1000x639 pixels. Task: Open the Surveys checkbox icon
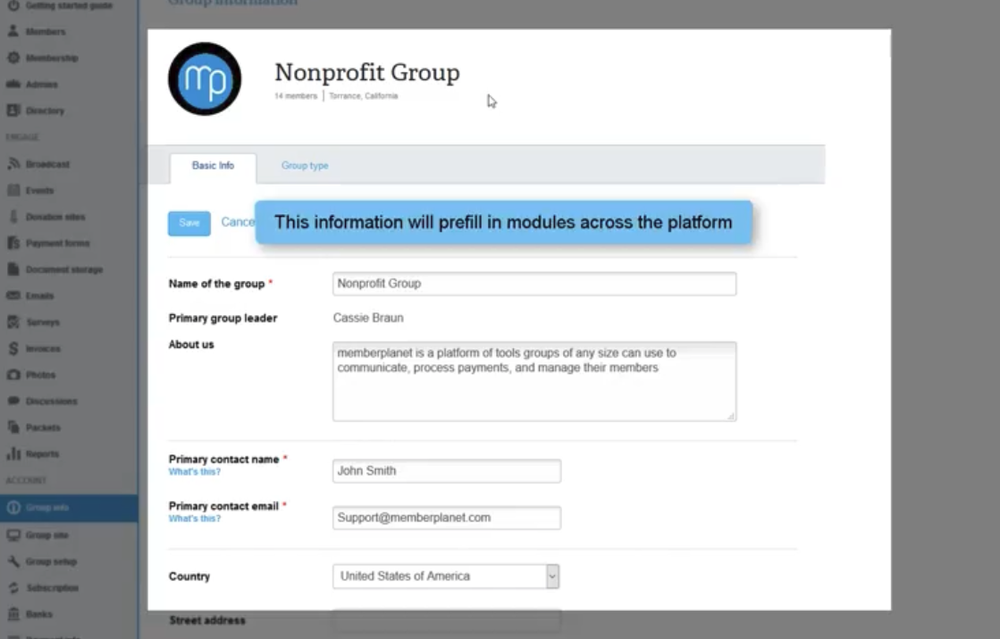click(13, 322)
